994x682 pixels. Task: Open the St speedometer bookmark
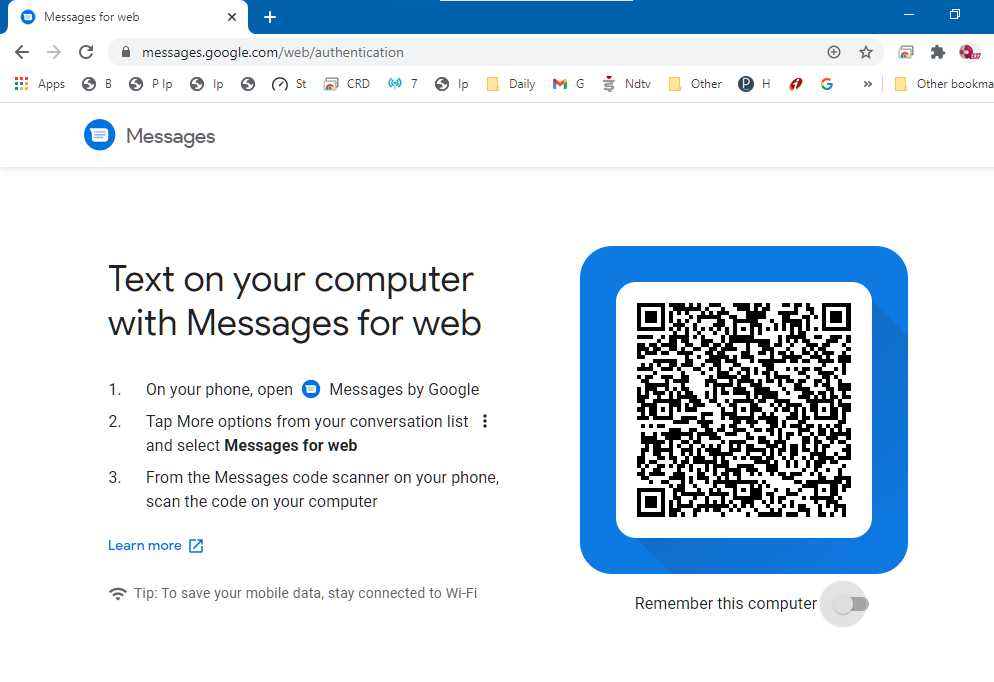point(289,84)
